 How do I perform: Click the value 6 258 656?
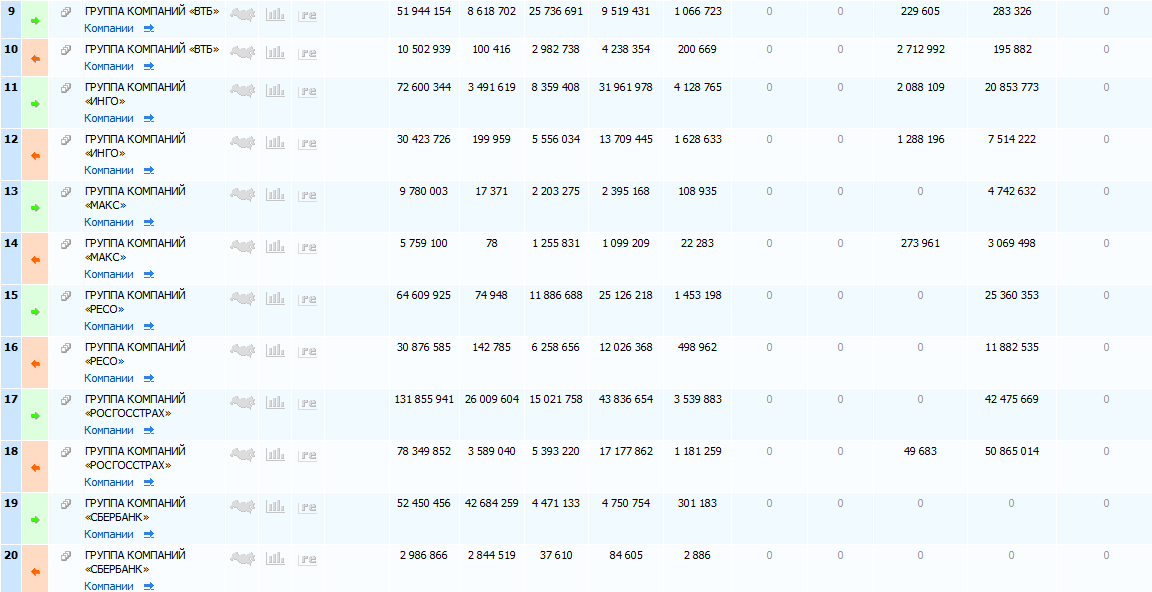(555, 347)
